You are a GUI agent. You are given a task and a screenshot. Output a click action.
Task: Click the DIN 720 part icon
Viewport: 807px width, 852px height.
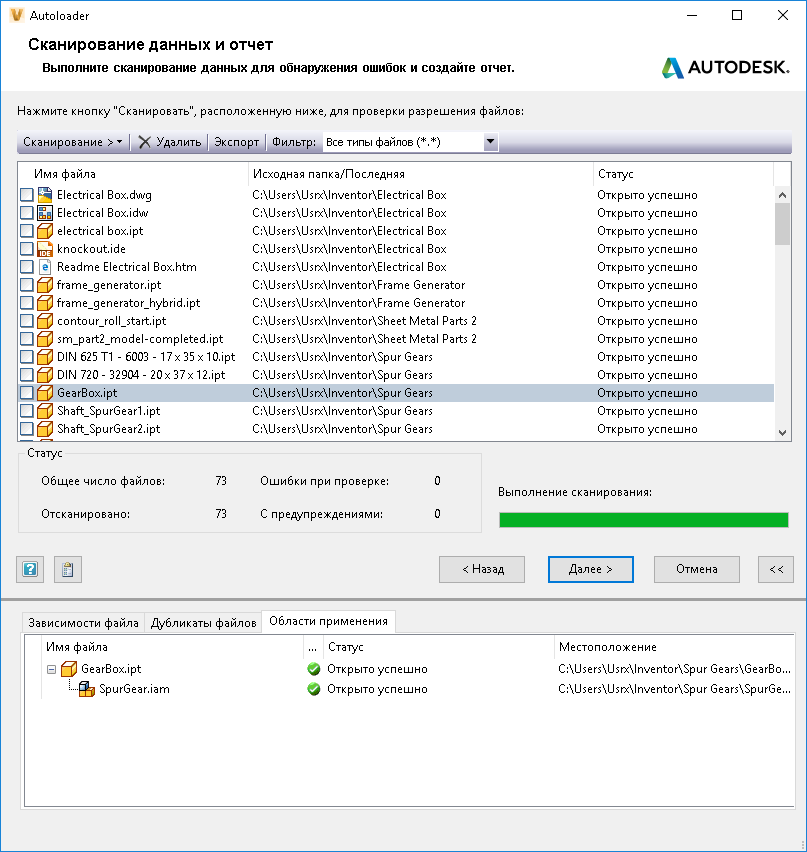(45, 374)
